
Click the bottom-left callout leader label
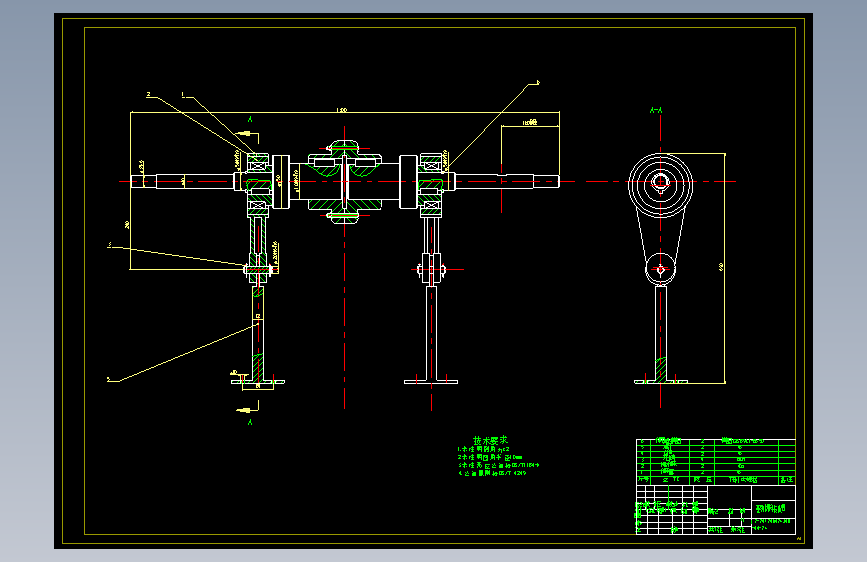(109, 379)
